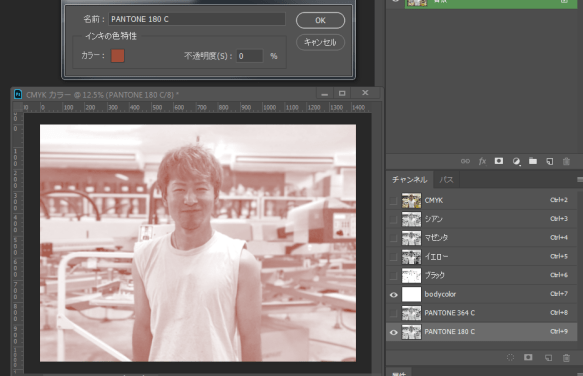
Task: Toggle visibility of the ブラック channel
Action: point(393,276)
